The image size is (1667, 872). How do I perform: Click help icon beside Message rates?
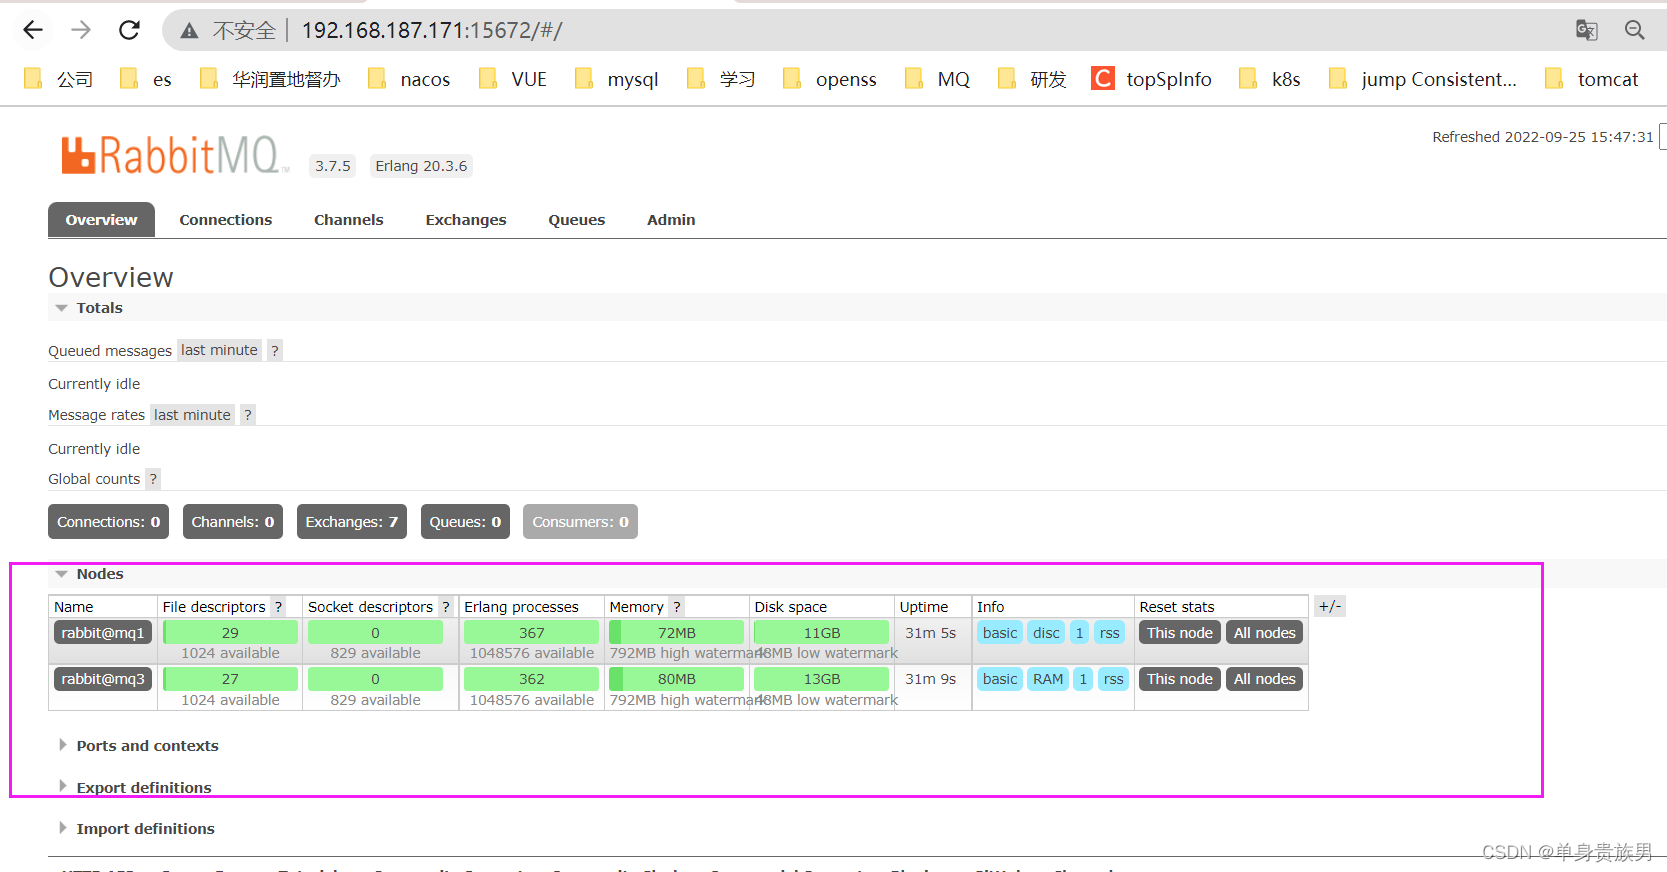(x=248, y=415)
